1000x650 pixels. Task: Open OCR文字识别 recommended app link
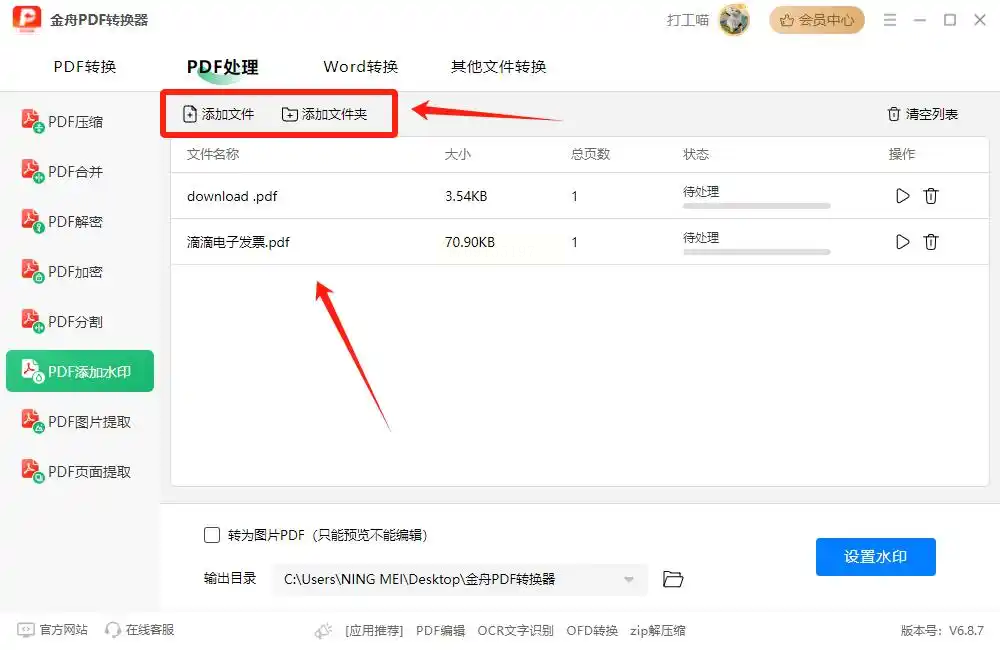pyautogui.click(x=515, y=630)
